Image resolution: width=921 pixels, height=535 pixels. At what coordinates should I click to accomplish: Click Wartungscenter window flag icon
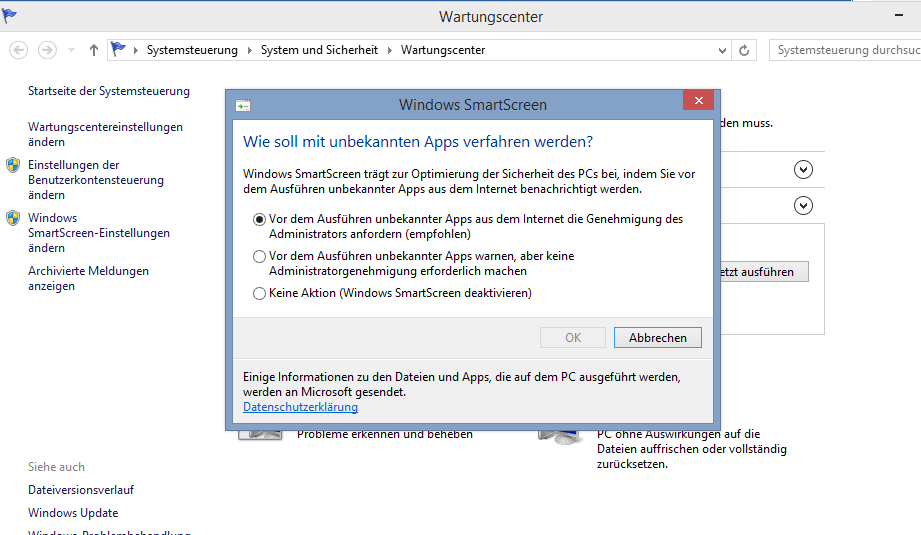(9, 15)
